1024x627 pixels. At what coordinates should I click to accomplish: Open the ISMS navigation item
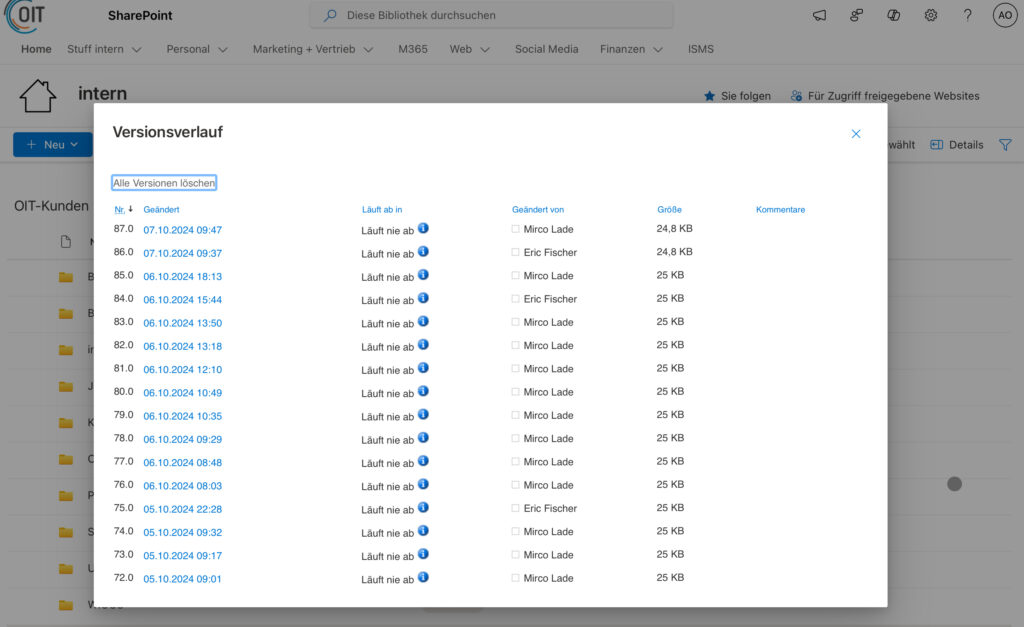pos(700,49)
